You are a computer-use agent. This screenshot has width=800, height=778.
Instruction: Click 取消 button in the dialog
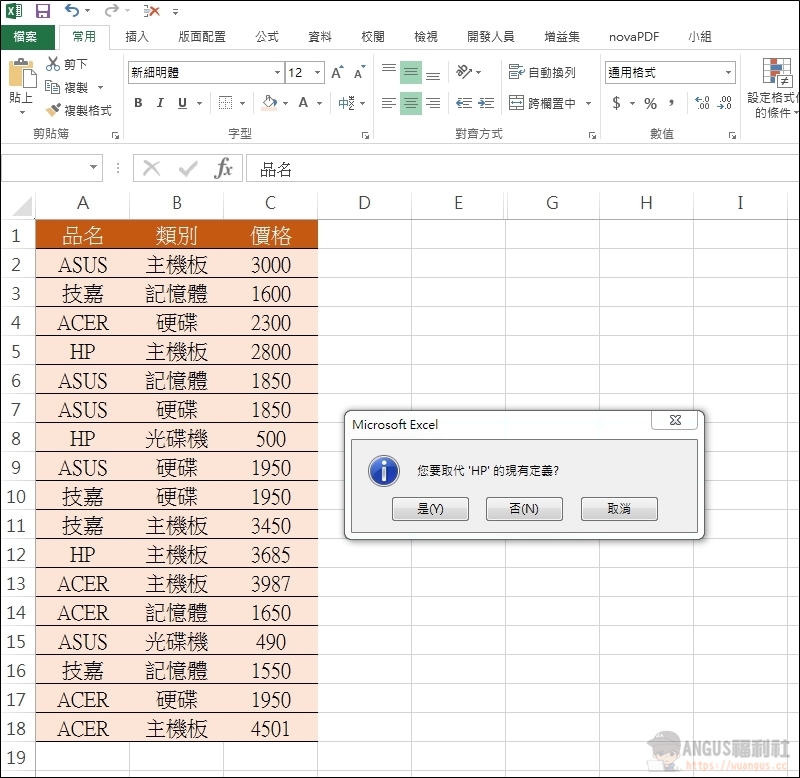[619, 509]
